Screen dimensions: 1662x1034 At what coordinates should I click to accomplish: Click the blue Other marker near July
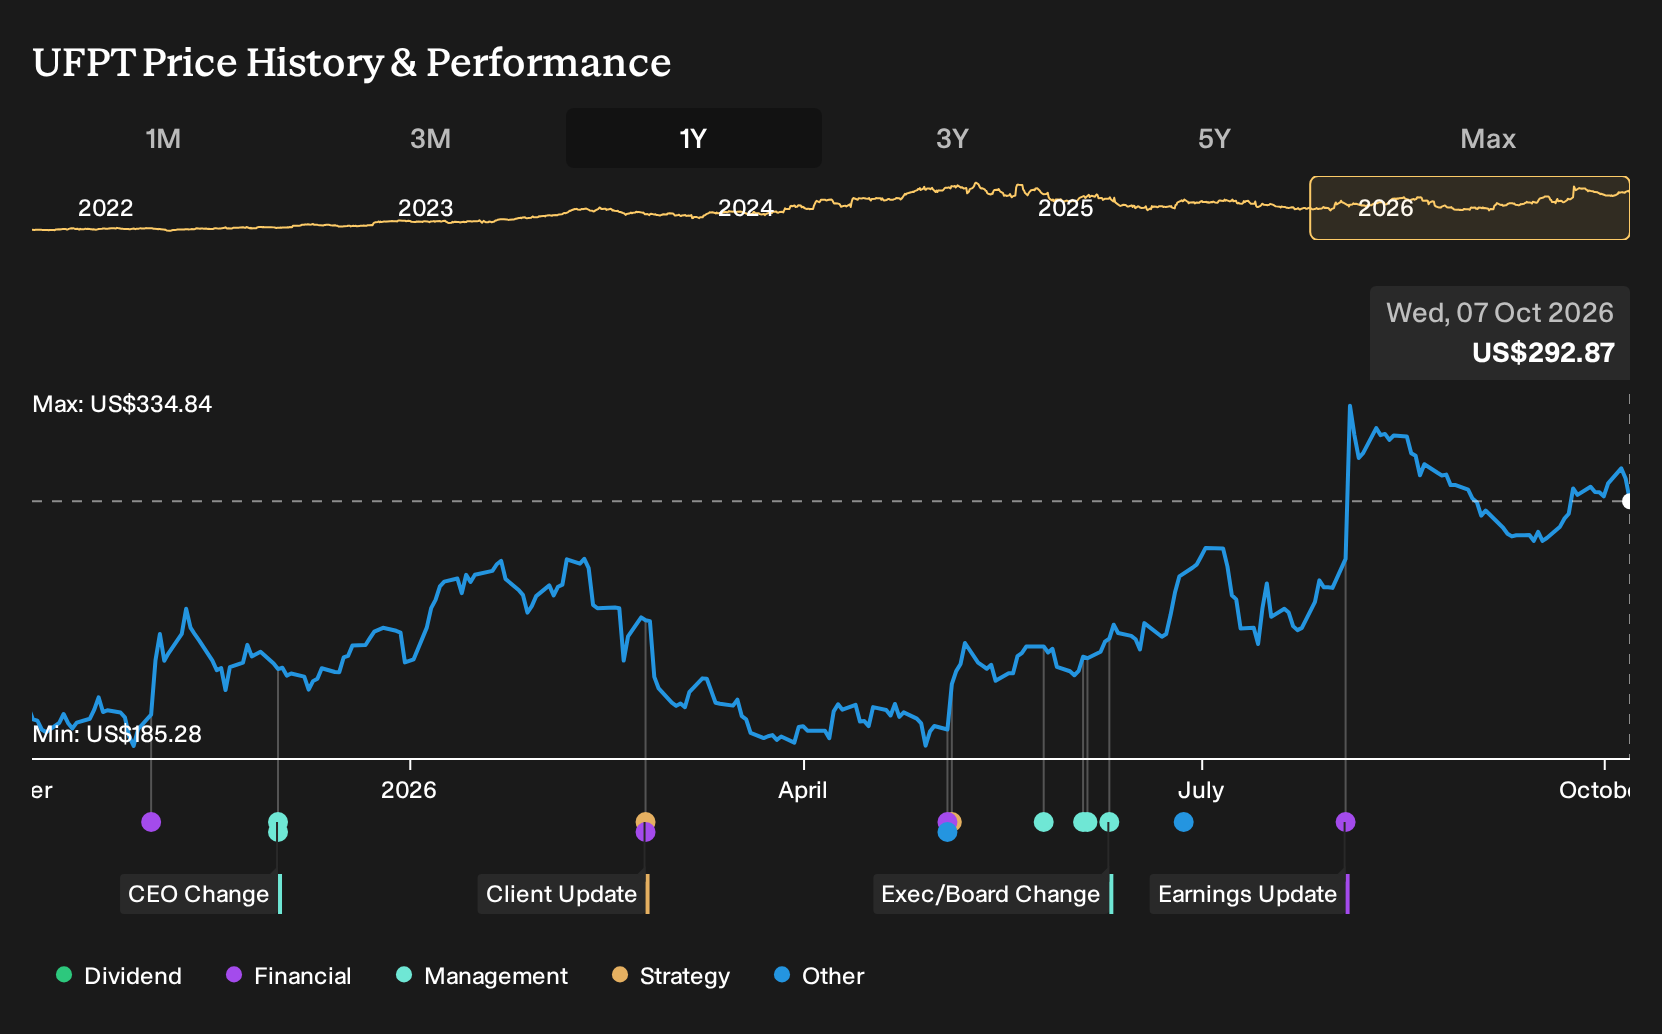tap(1184, 822)
